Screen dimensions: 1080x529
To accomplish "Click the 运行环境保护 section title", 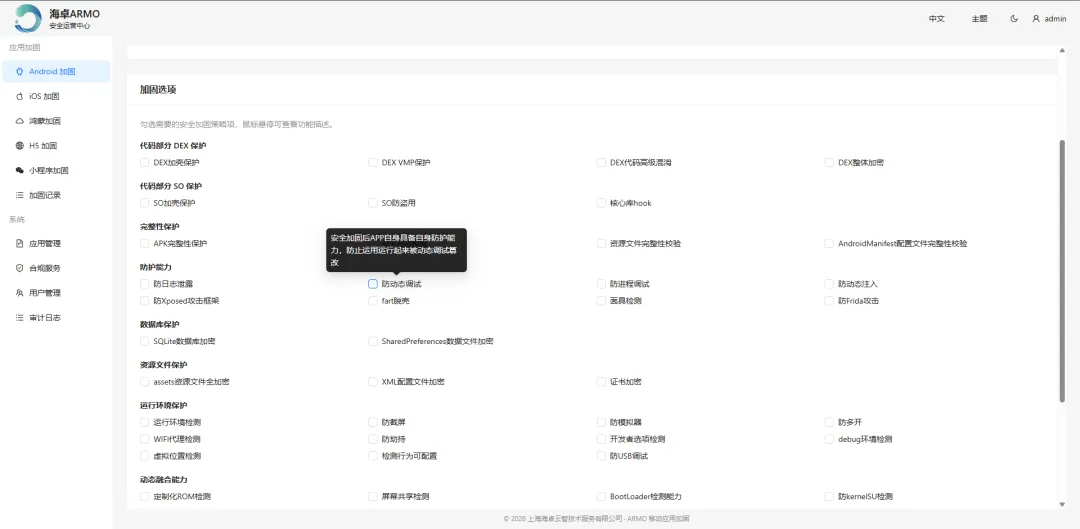I will pos(163,406).
